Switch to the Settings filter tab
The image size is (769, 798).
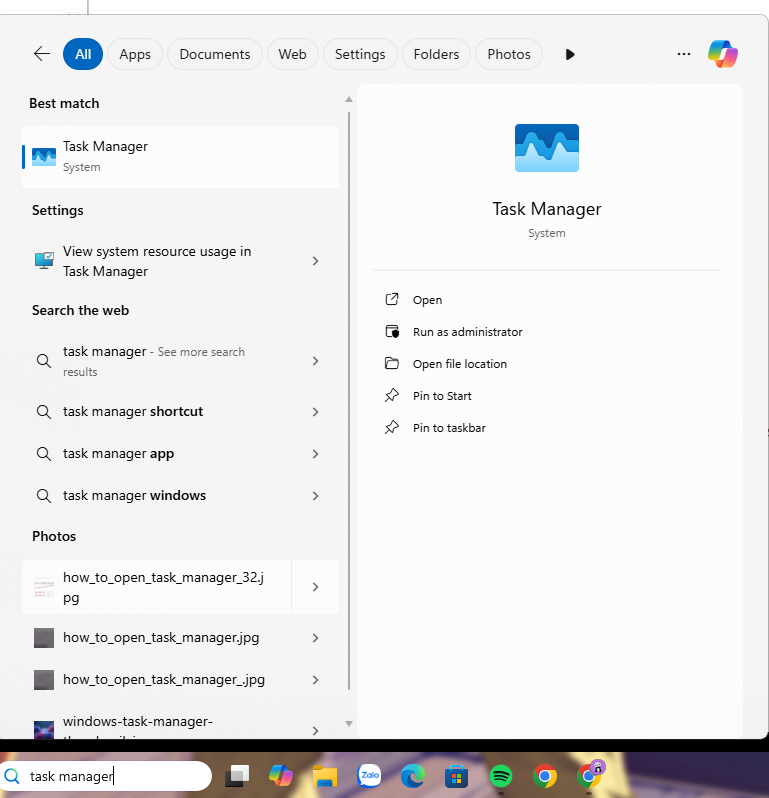360,54
